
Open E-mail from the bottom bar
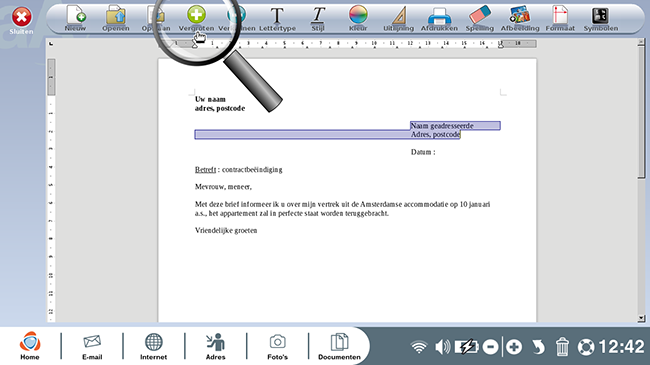[92, 346]
